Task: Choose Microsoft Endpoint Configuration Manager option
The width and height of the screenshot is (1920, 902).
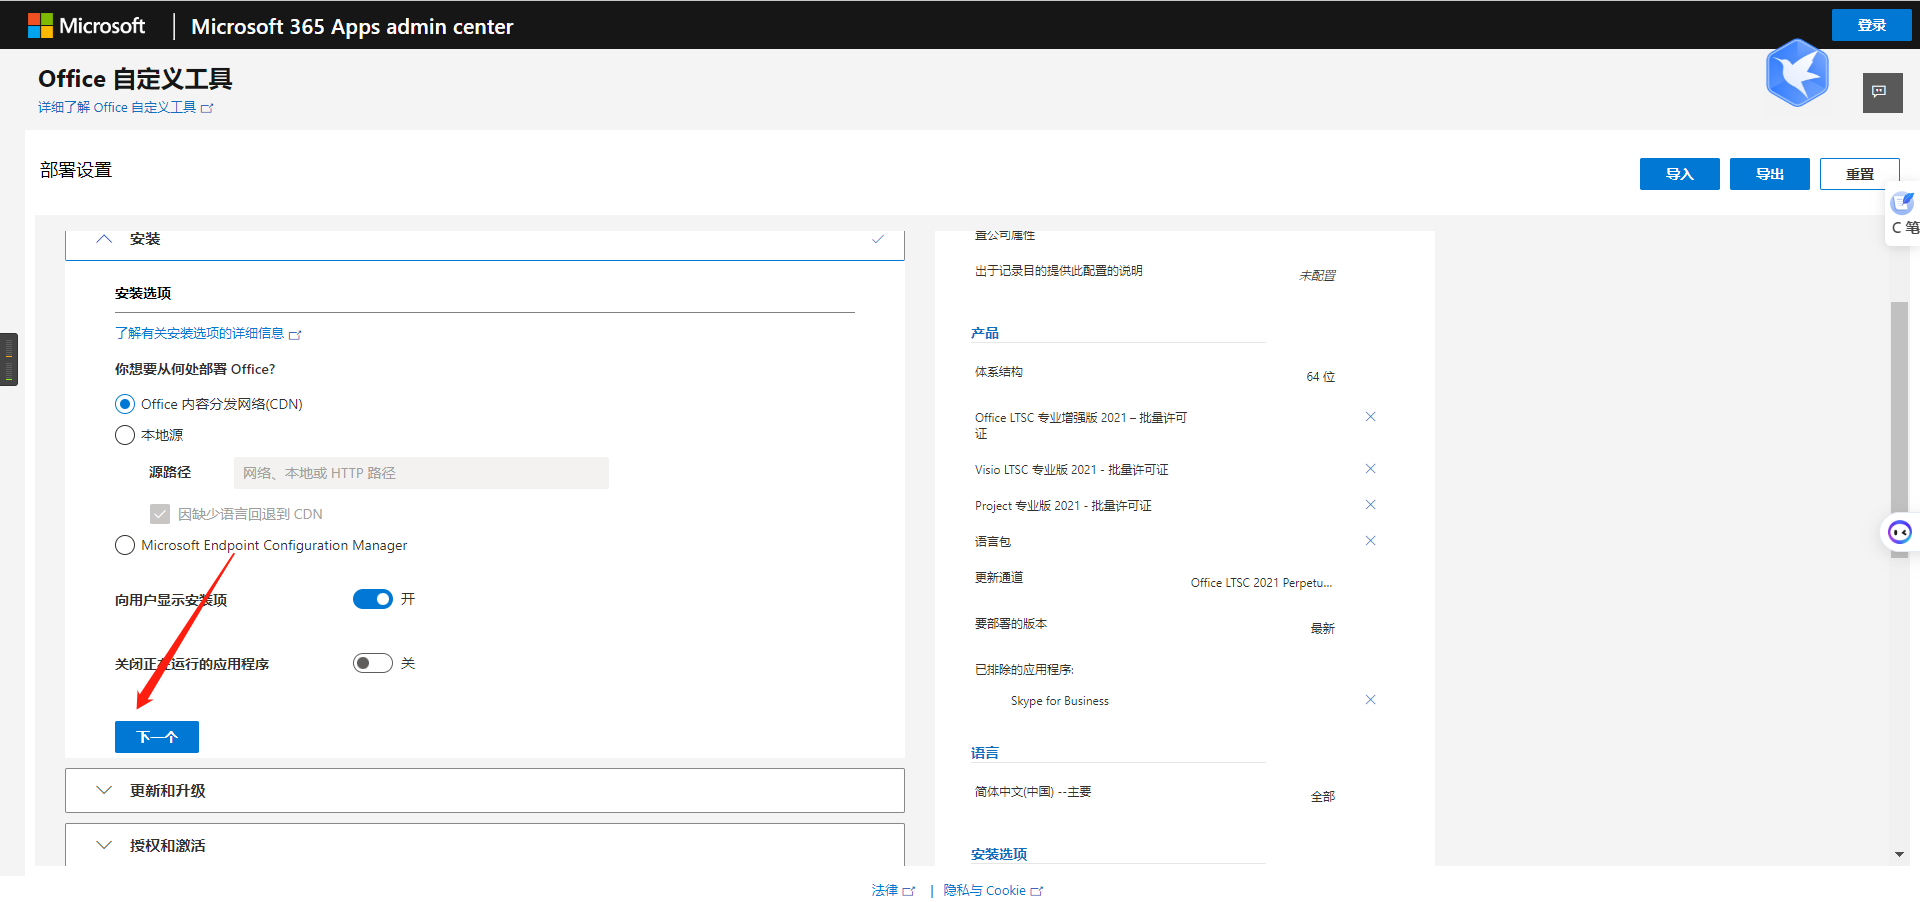Action: (x=125, y=545)
